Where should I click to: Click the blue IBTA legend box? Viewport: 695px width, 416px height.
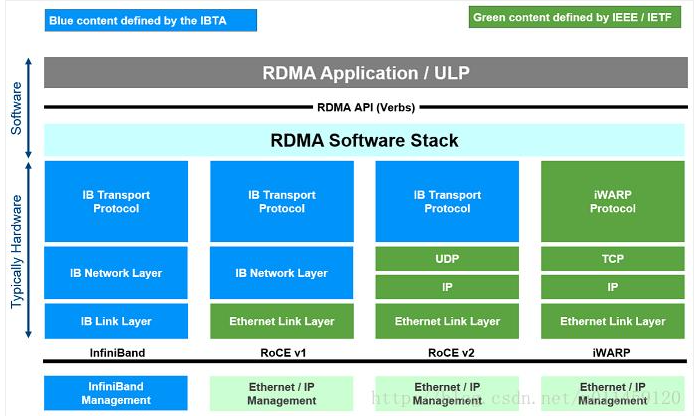[x=151, y=20]
